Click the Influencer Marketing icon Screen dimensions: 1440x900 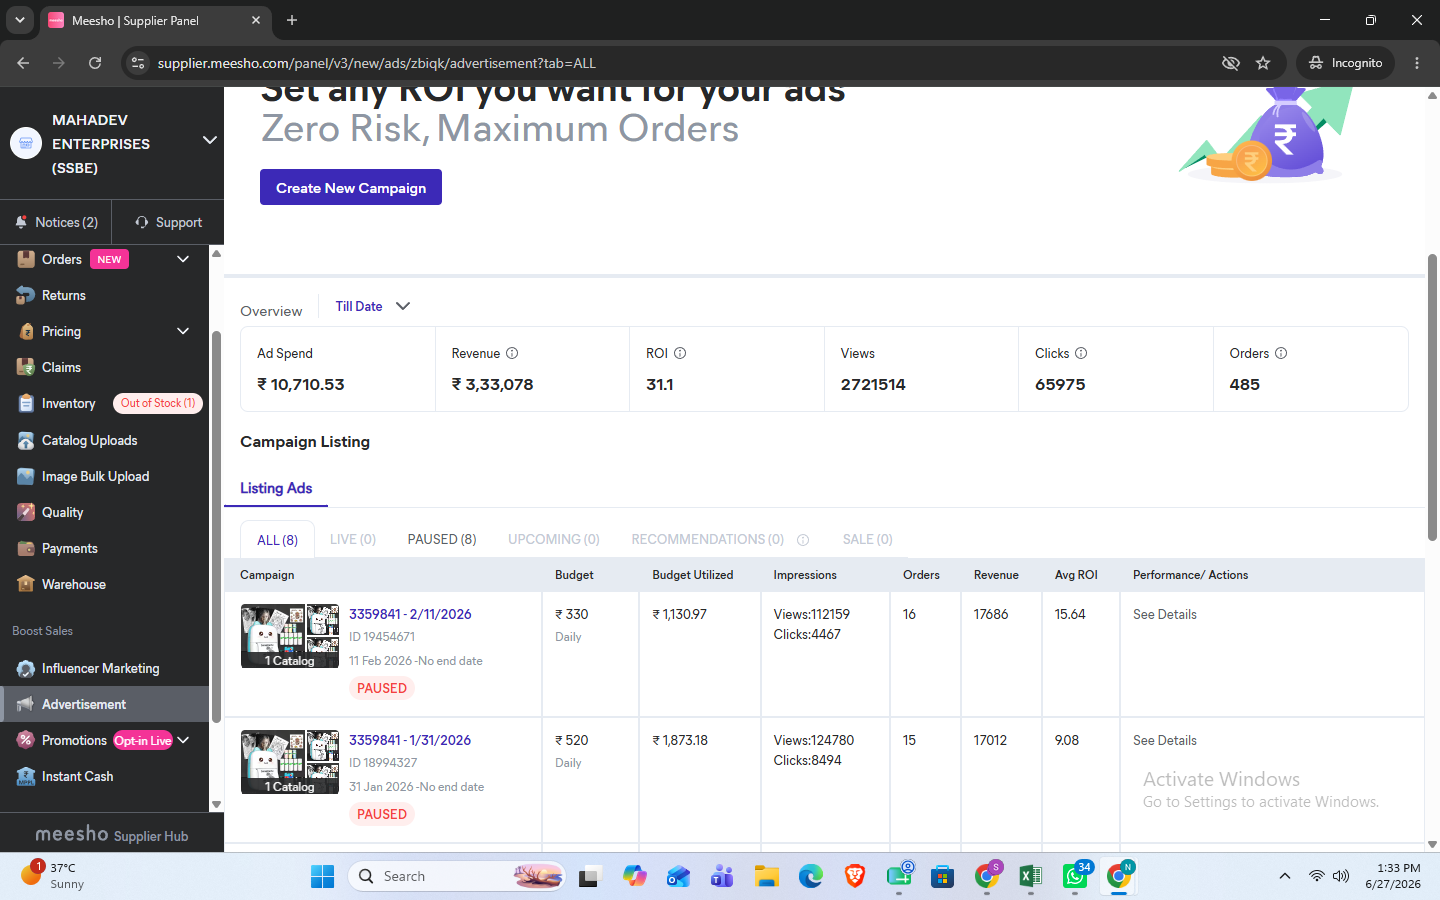tap(26, 668)
